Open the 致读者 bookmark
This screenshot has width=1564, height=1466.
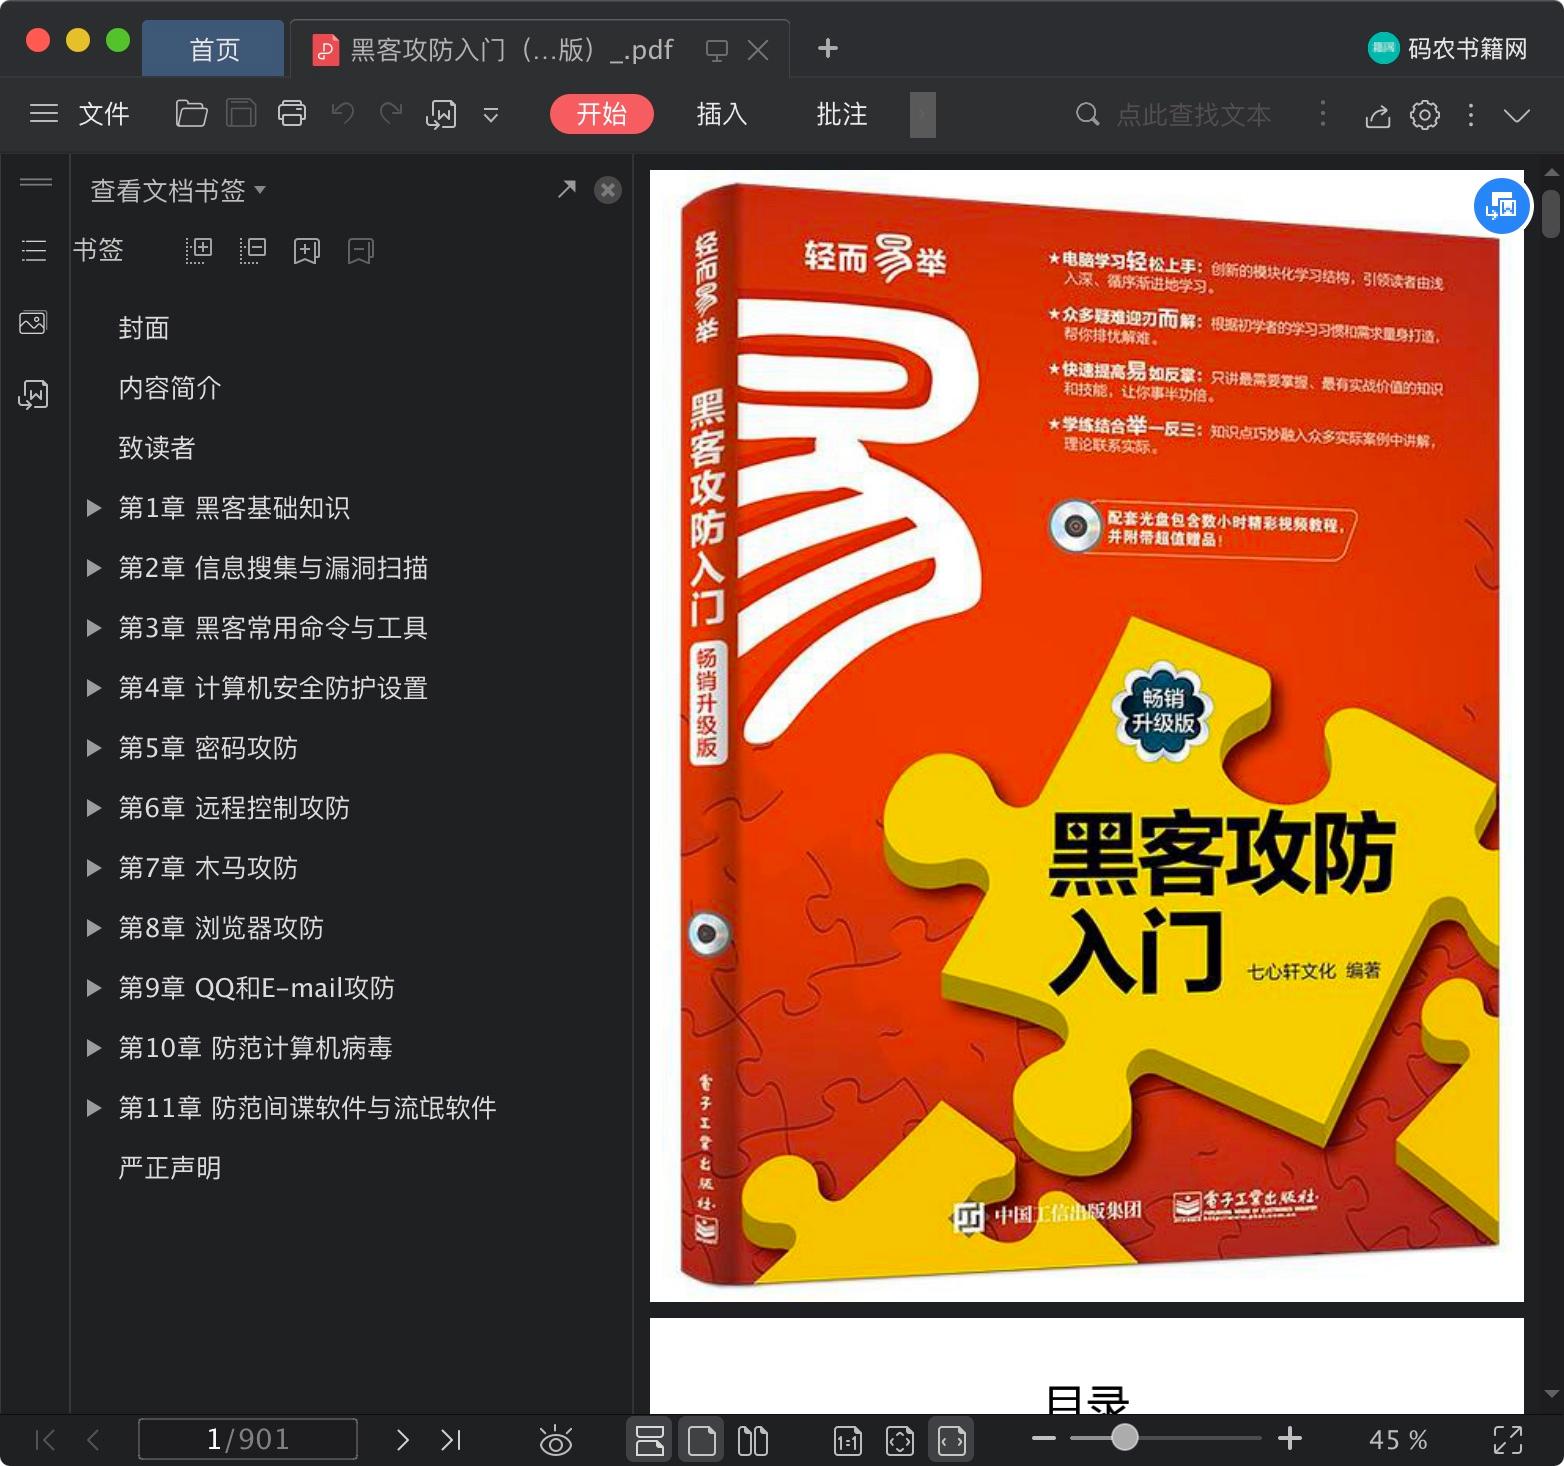pos(157,448)
